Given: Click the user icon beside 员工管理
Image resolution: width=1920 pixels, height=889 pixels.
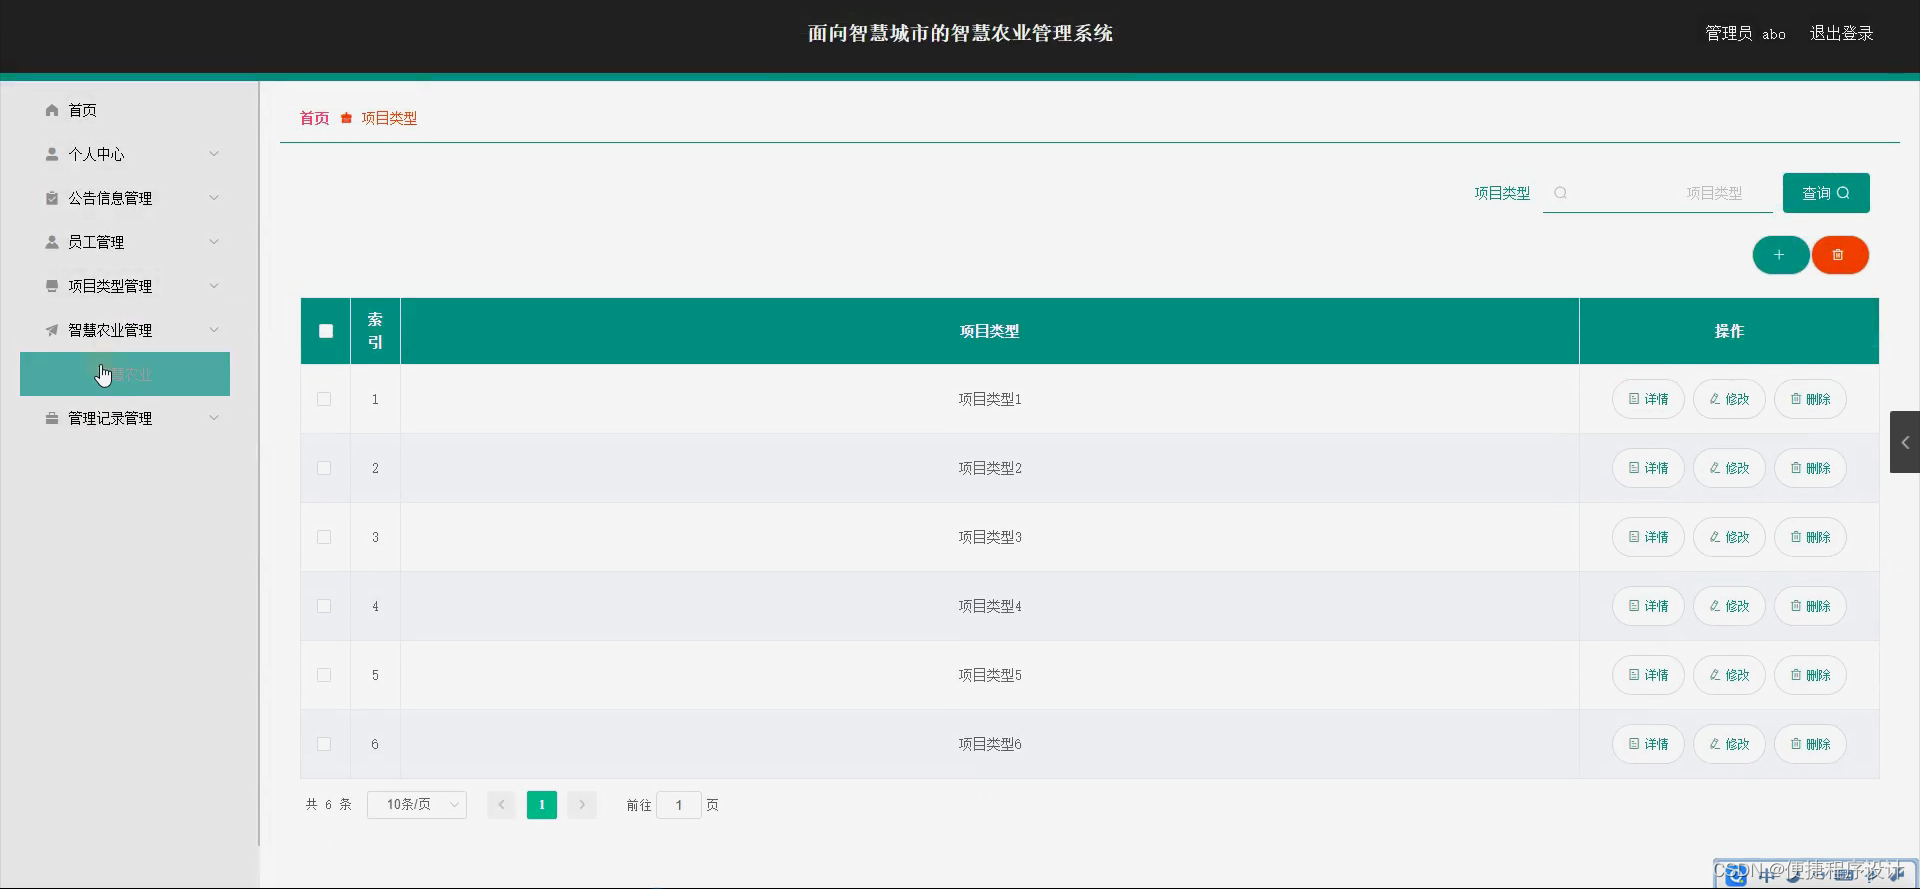Looking at the screenshot, I should pos(52,242).
